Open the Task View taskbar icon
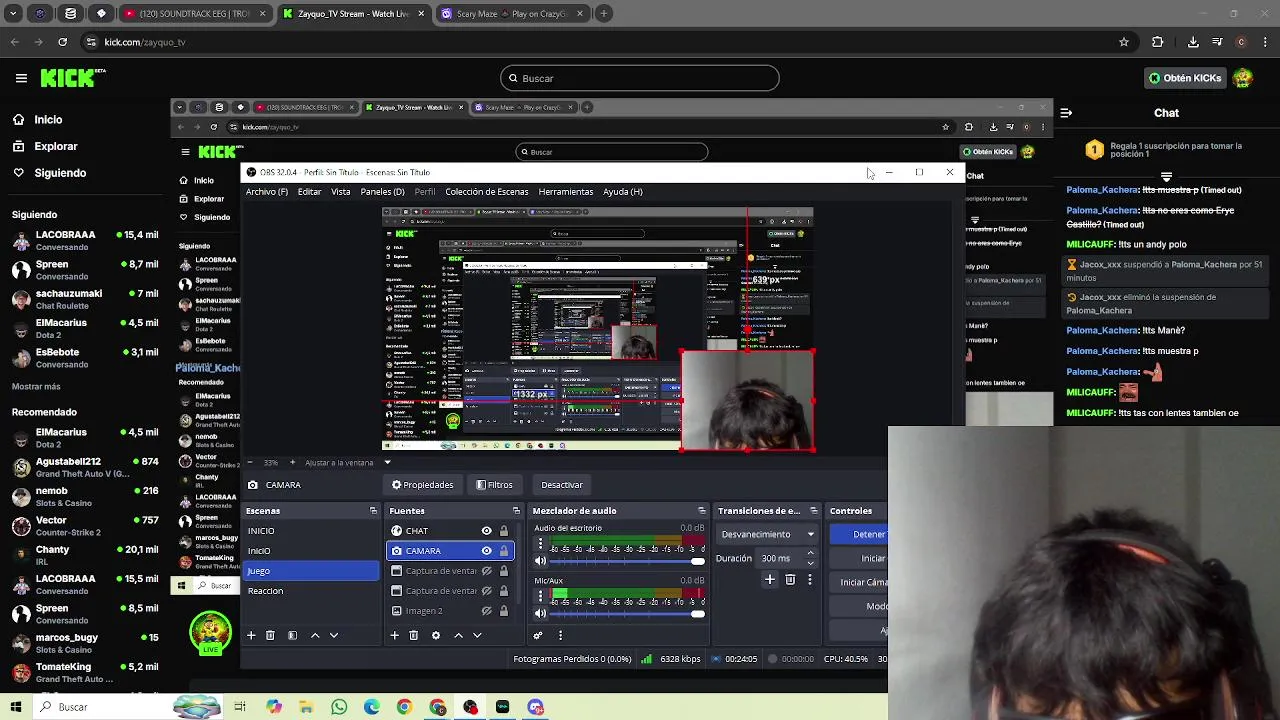This screenshot has height=720, width=1280. tap(240, 707)
